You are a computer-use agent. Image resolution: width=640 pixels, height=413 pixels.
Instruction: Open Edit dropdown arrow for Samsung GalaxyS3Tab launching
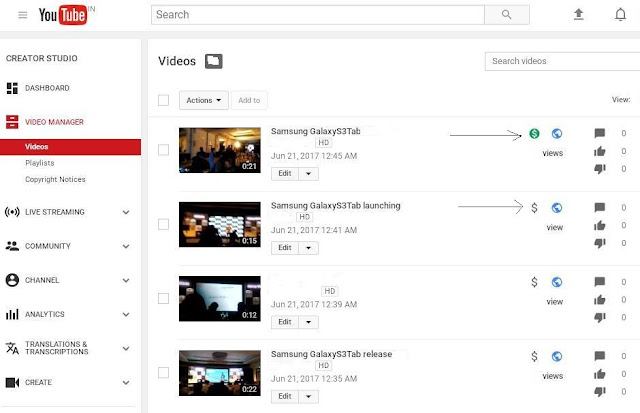309,248
